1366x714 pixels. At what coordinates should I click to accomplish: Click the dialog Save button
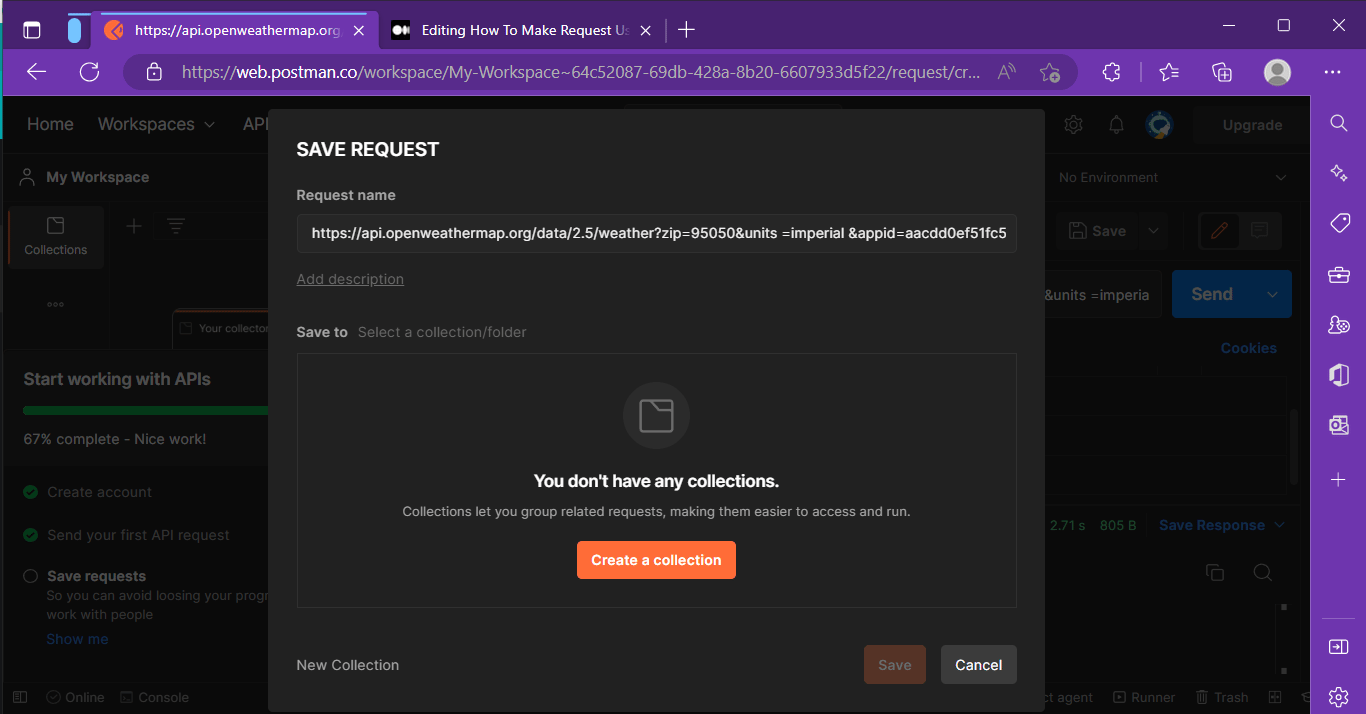coord(895,665)
